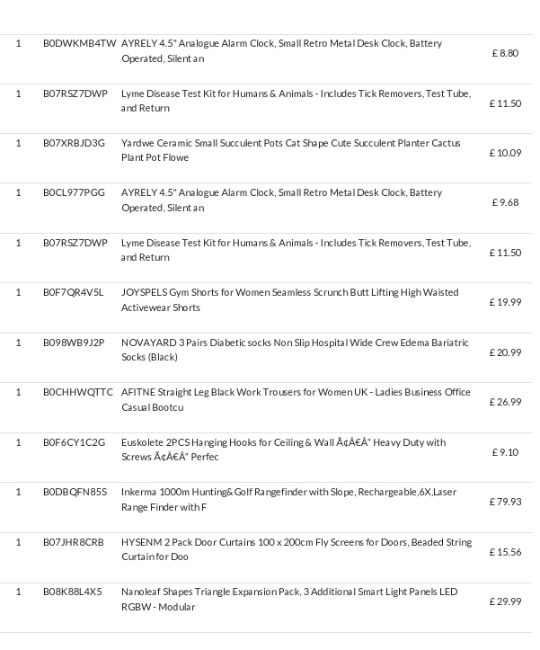540x650 pixels.
Task: Open Euskolete Hanging Hooks item
Action: coord(283,449)
